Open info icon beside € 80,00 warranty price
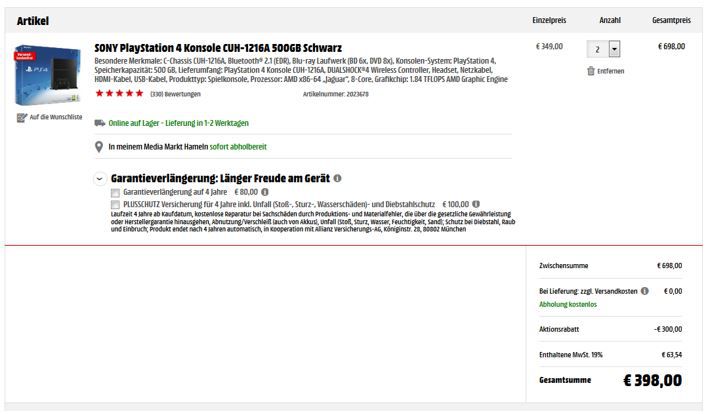 tap(265, 192)
